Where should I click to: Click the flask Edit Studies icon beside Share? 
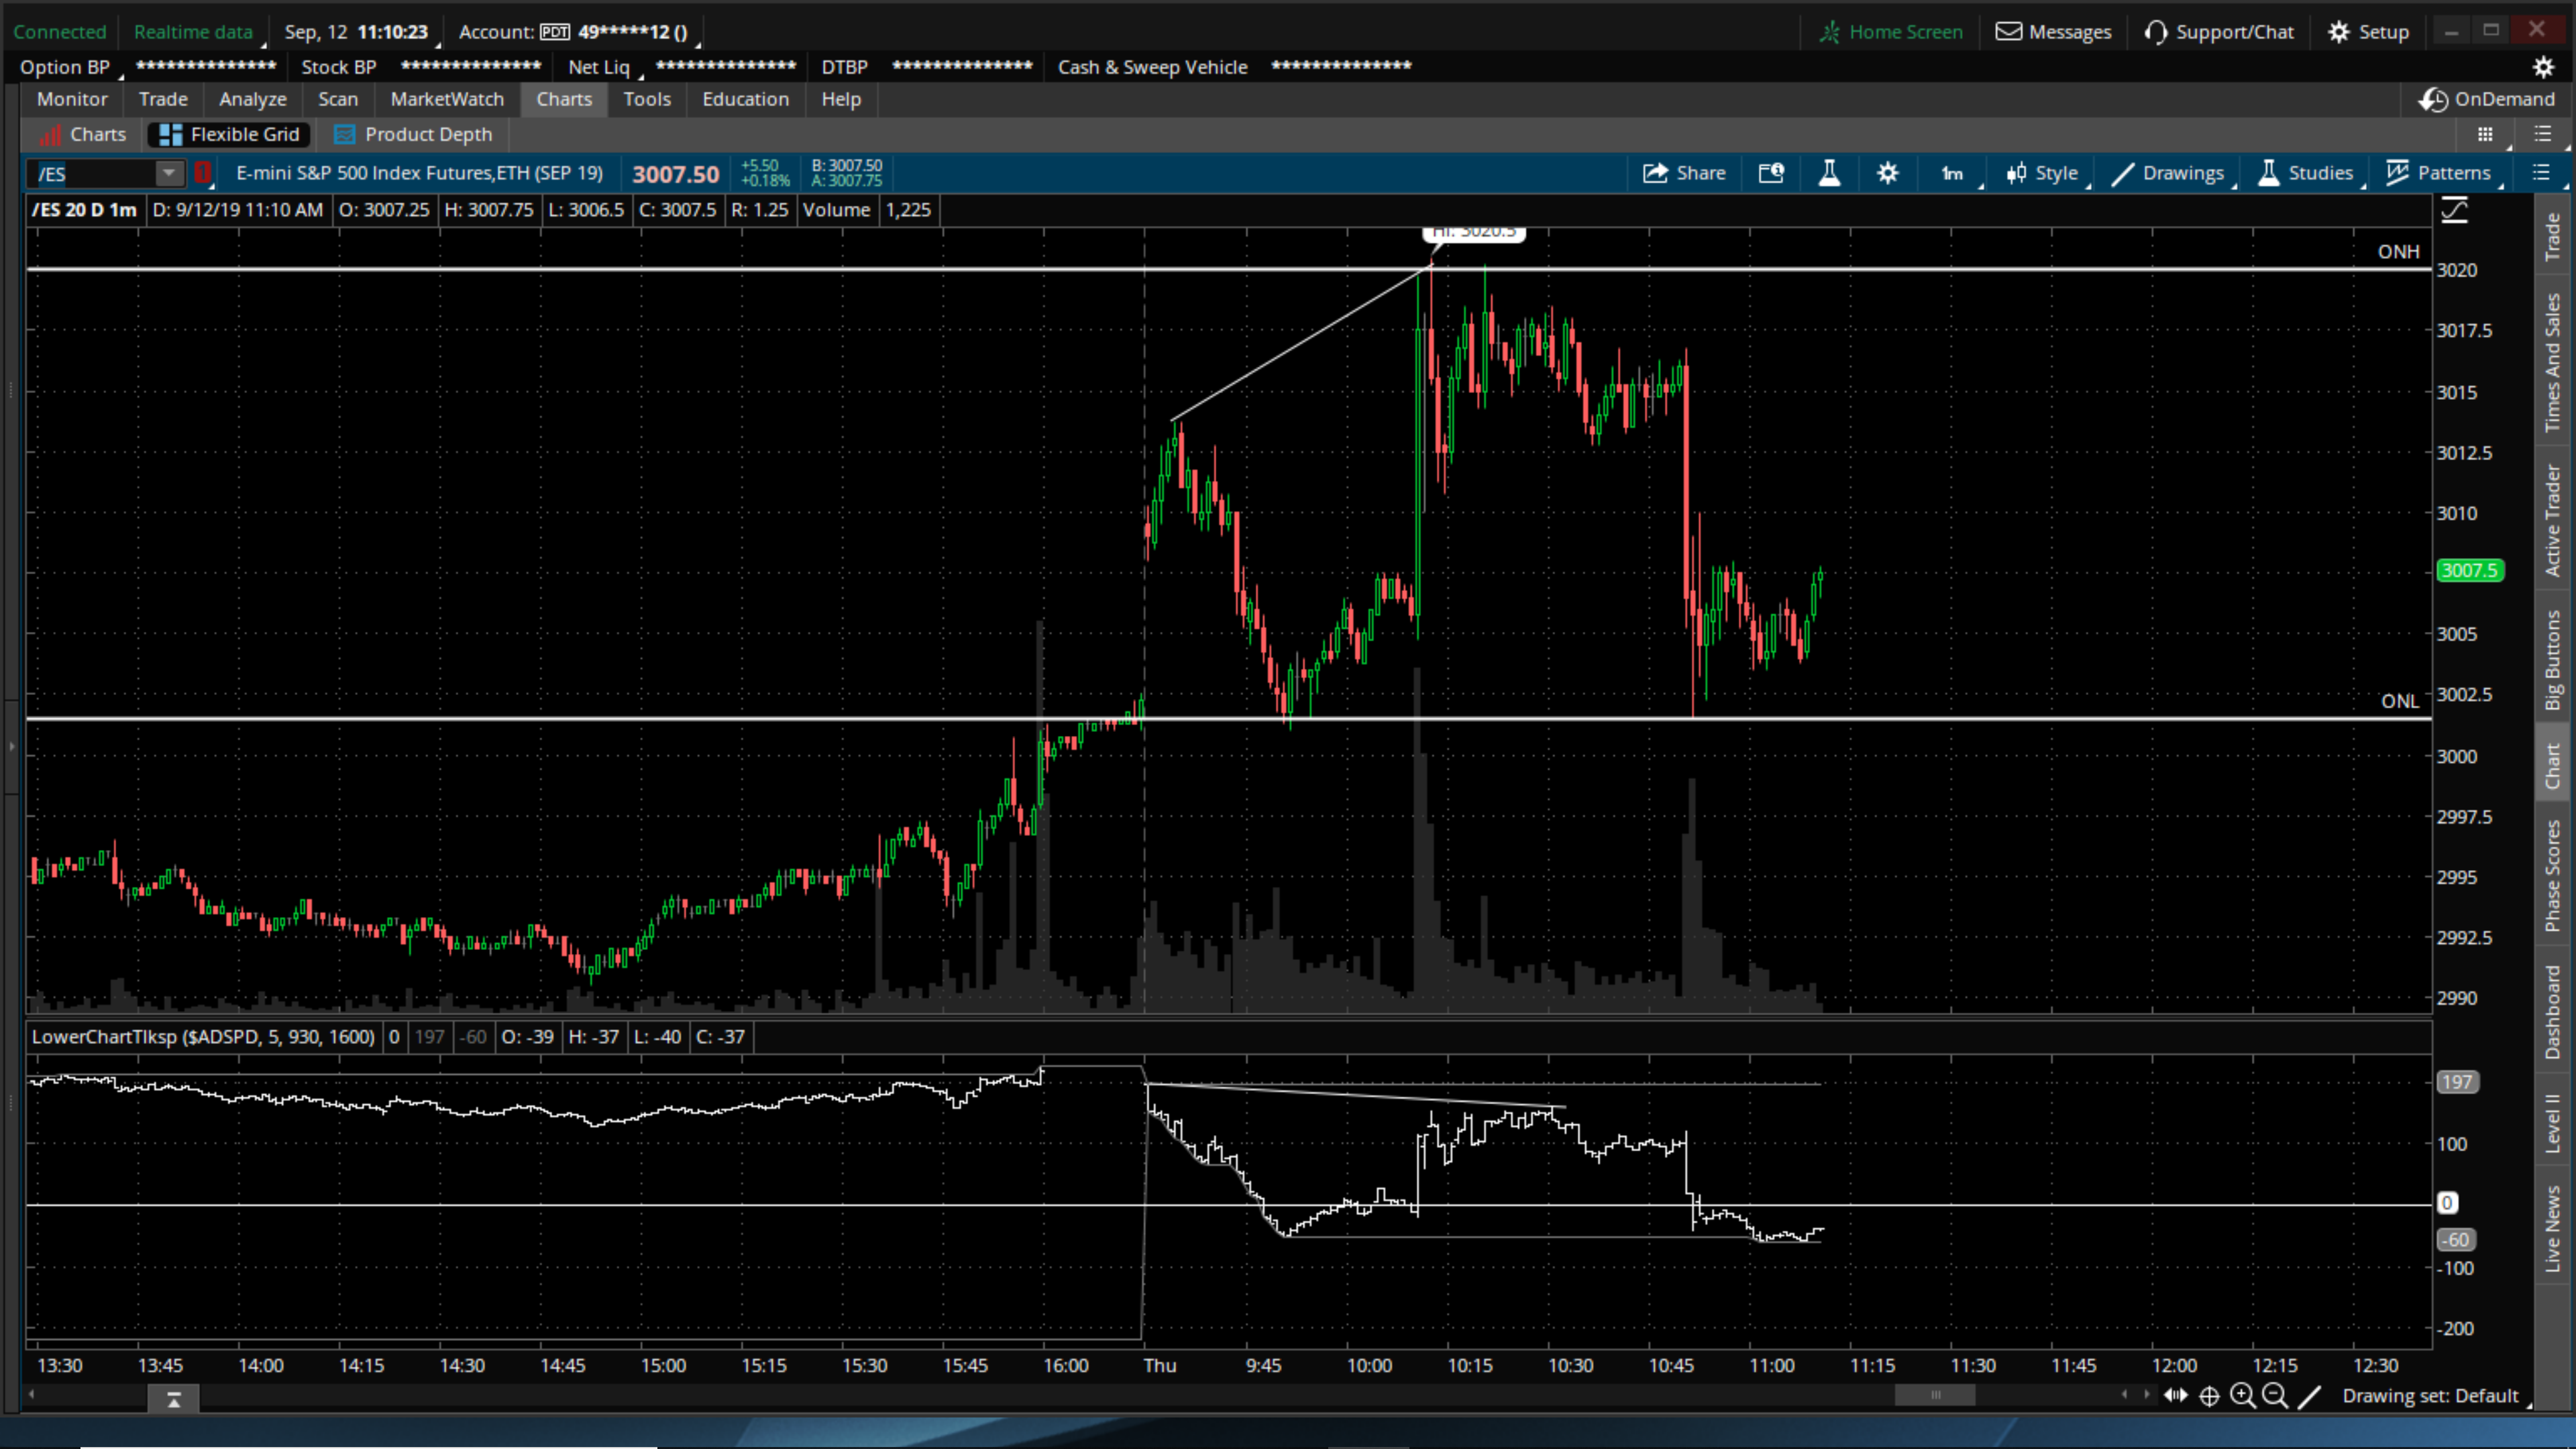coord(1829,173)
